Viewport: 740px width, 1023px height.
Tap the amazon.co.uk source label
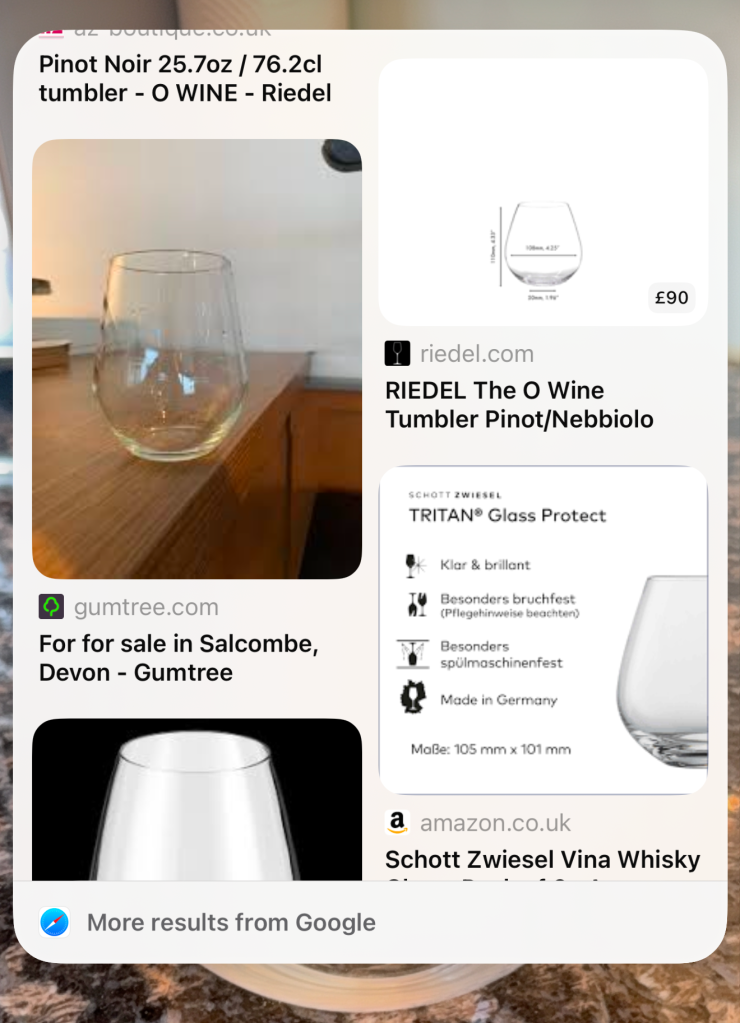tap(495, 823)
